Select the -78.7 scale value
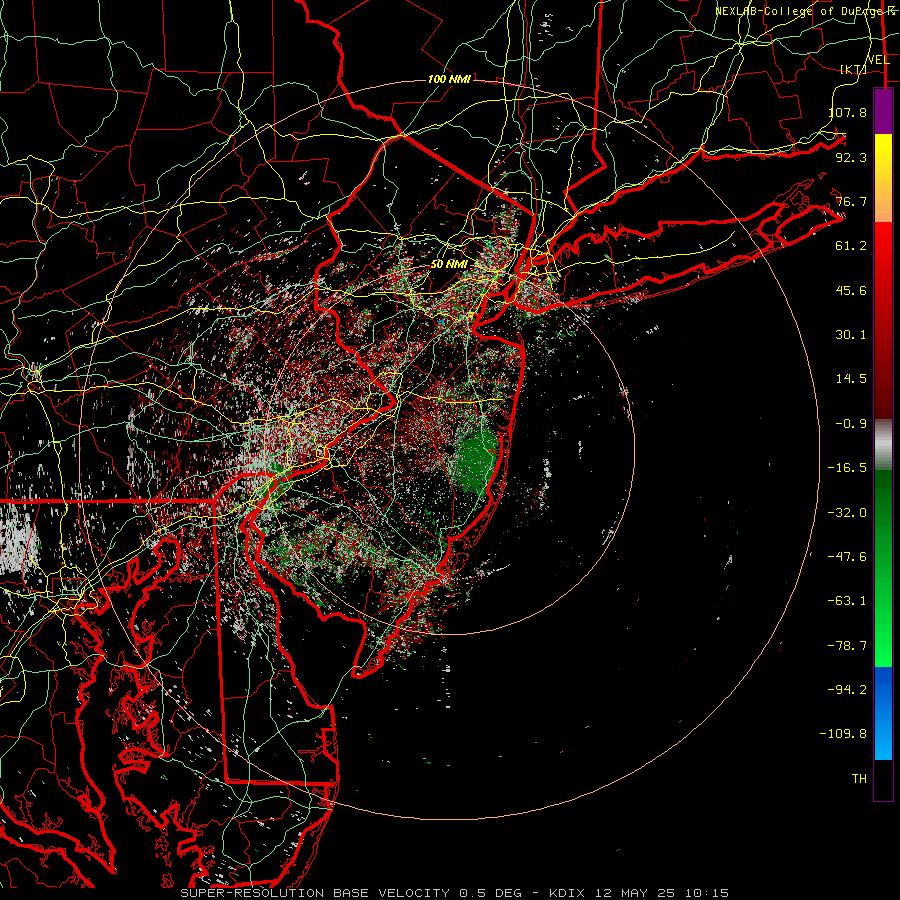900x900 pixels. click(x=847, y=646)
